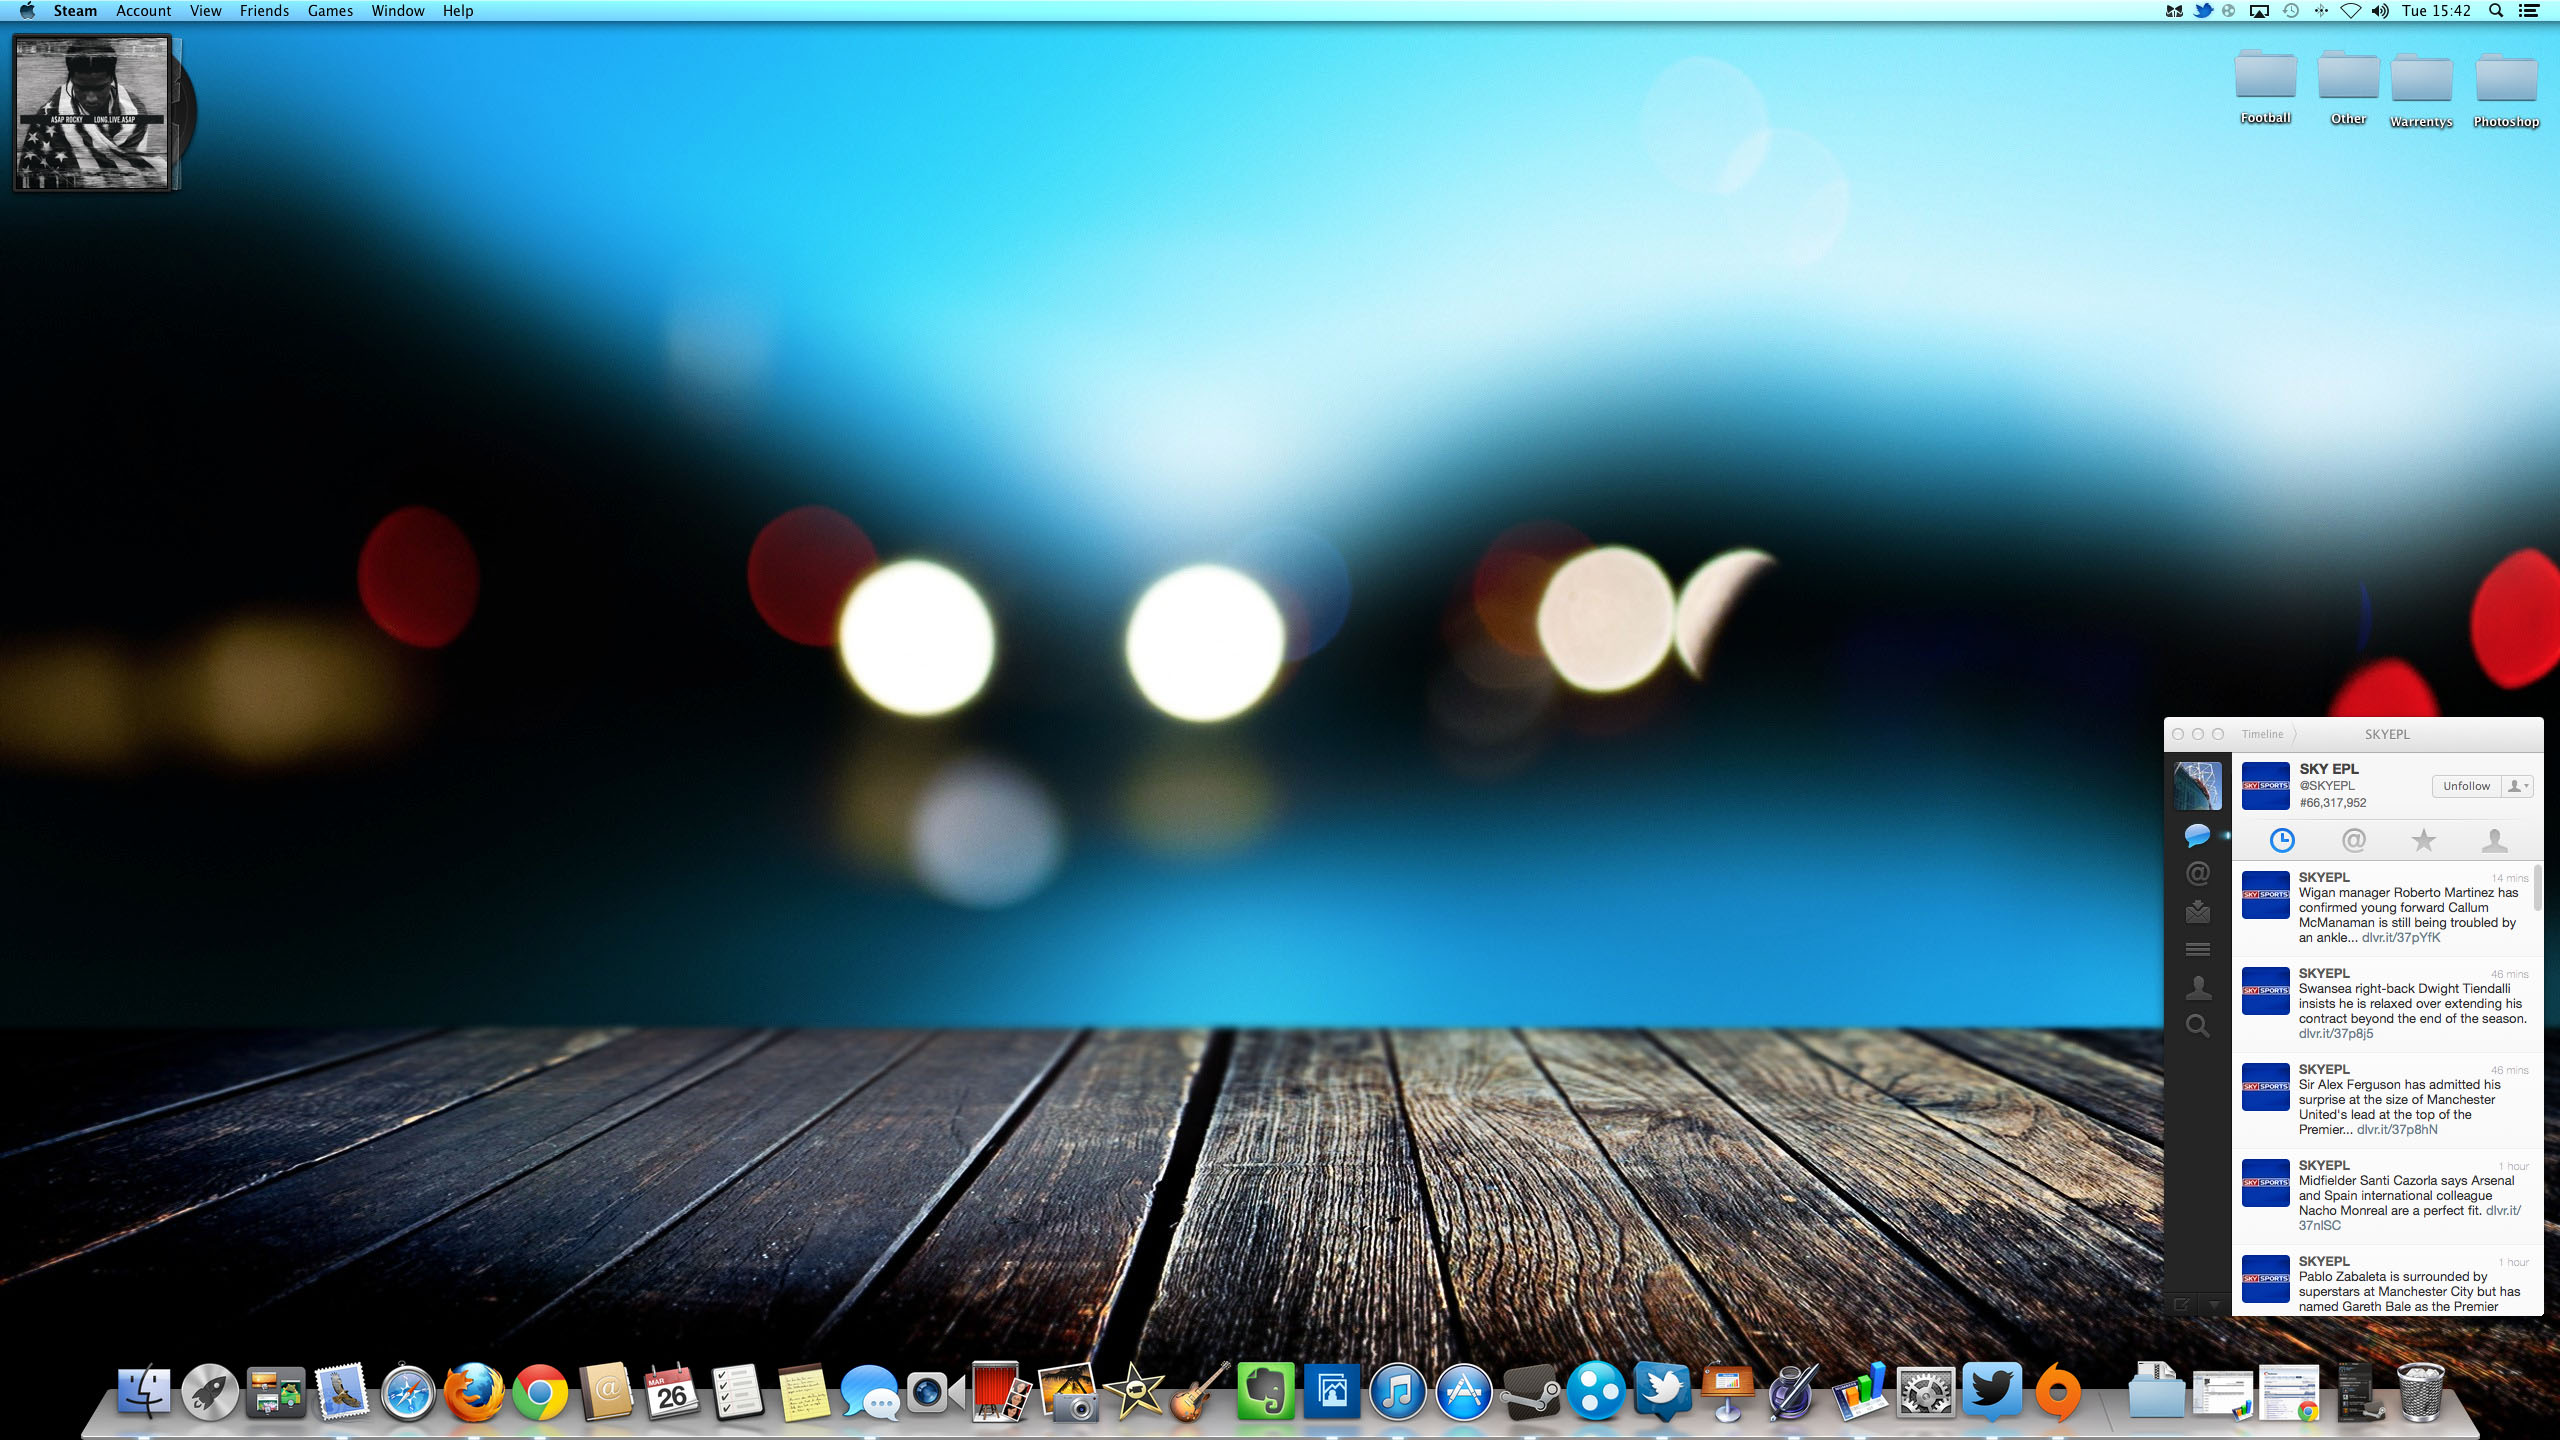The image size is (2560, 1440).
Task: Open the user actions dropdown beside Unfollow
Action: 2518,786
